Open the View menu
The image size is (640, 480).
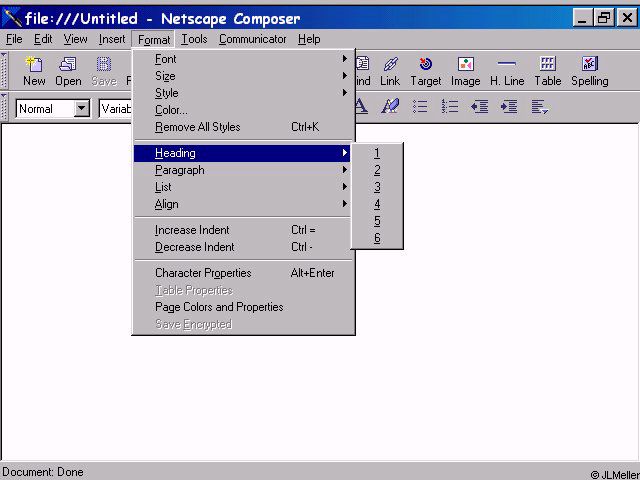pos(76,39)
